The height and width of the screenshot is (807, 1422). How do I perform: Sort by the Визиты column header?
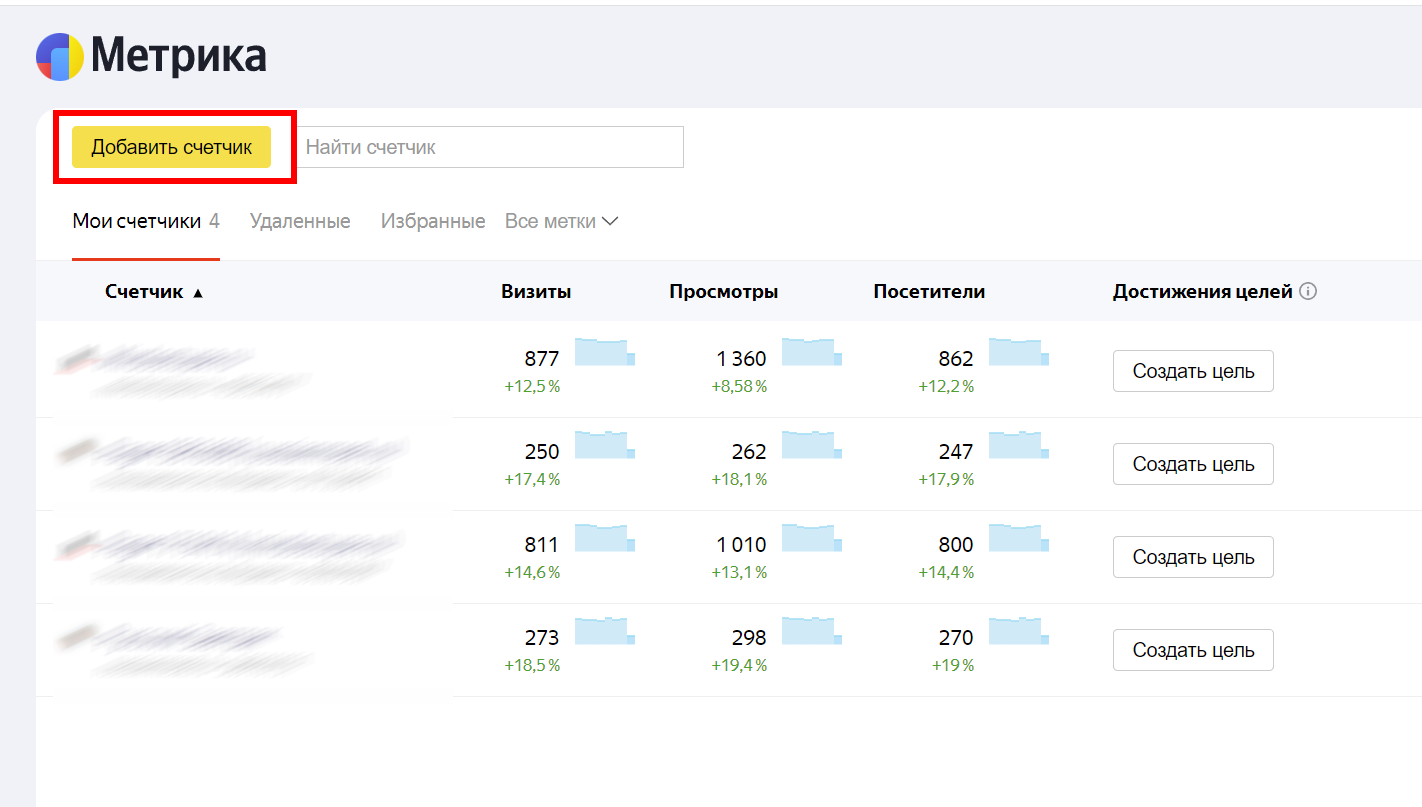point(536,292)
